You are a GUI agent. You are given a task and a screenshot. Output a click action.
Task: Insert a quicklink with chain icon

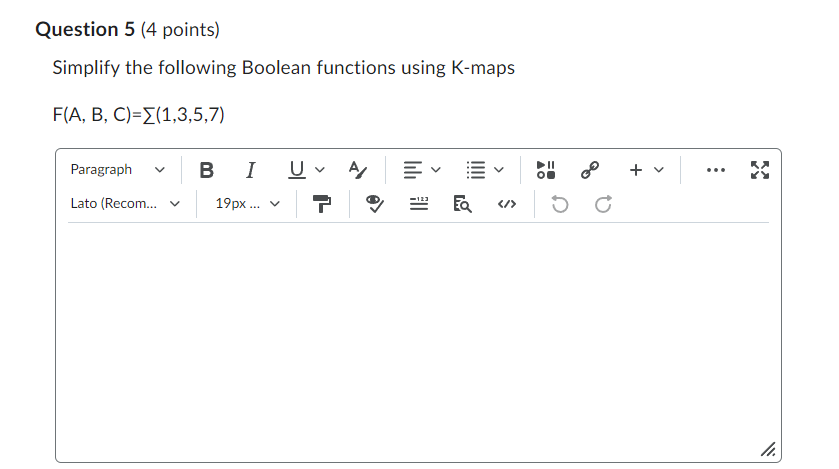pyautogui.click(x=590, y=170)
